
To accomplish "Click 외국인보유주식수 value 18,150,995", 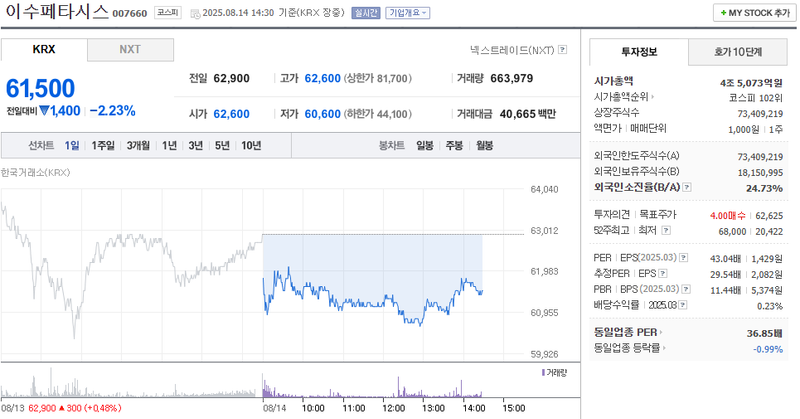I will [760, 173].
